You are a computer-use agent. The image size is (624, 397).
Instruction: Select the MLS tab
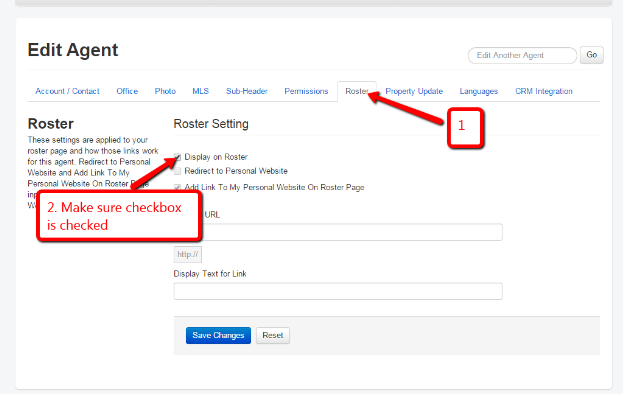coord(201,91)
